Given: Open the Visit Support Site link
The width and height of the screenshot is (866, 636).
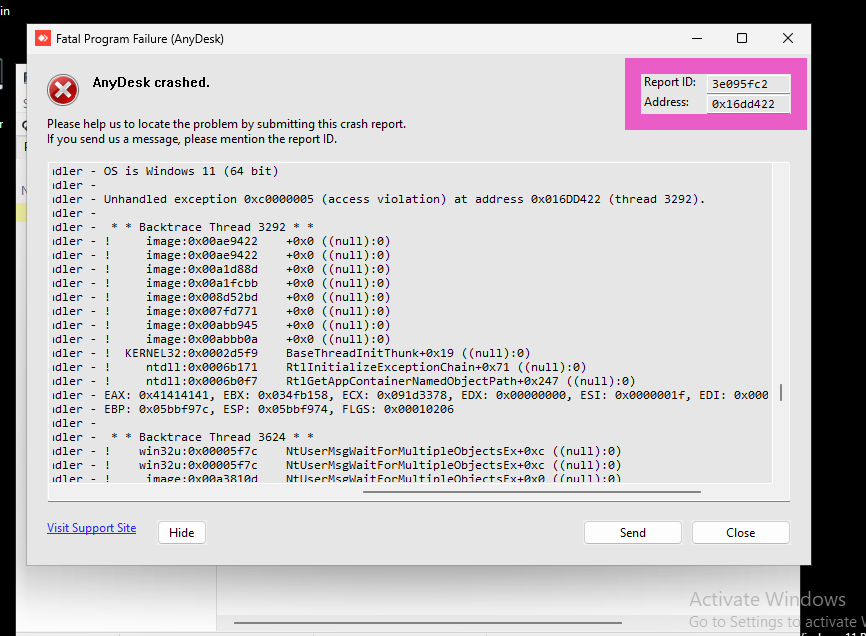Looking at the screenshot, I should coord(92,528).
